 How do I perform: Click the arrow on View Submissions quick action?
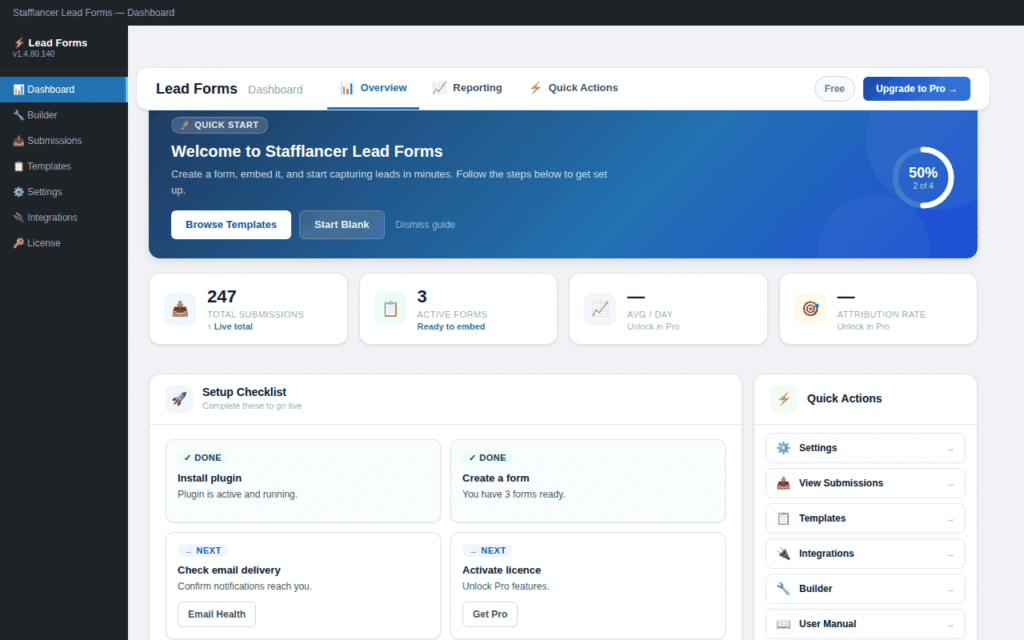[950, 485]
